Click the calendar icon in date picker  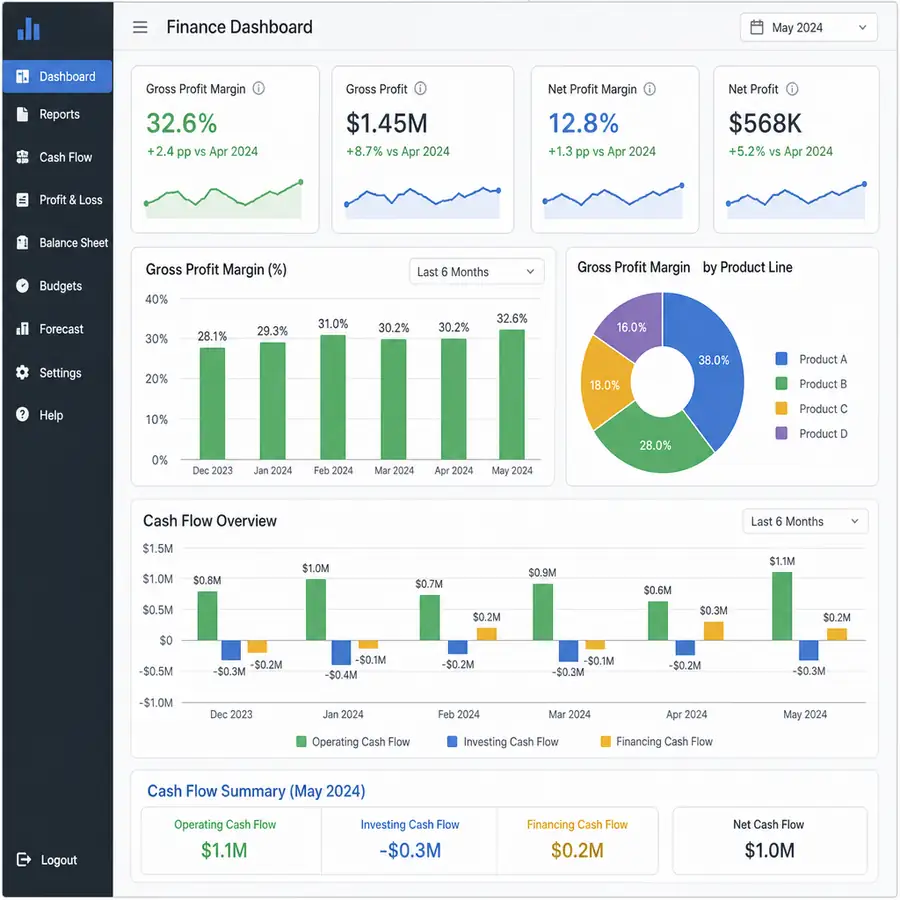(757, 27)
